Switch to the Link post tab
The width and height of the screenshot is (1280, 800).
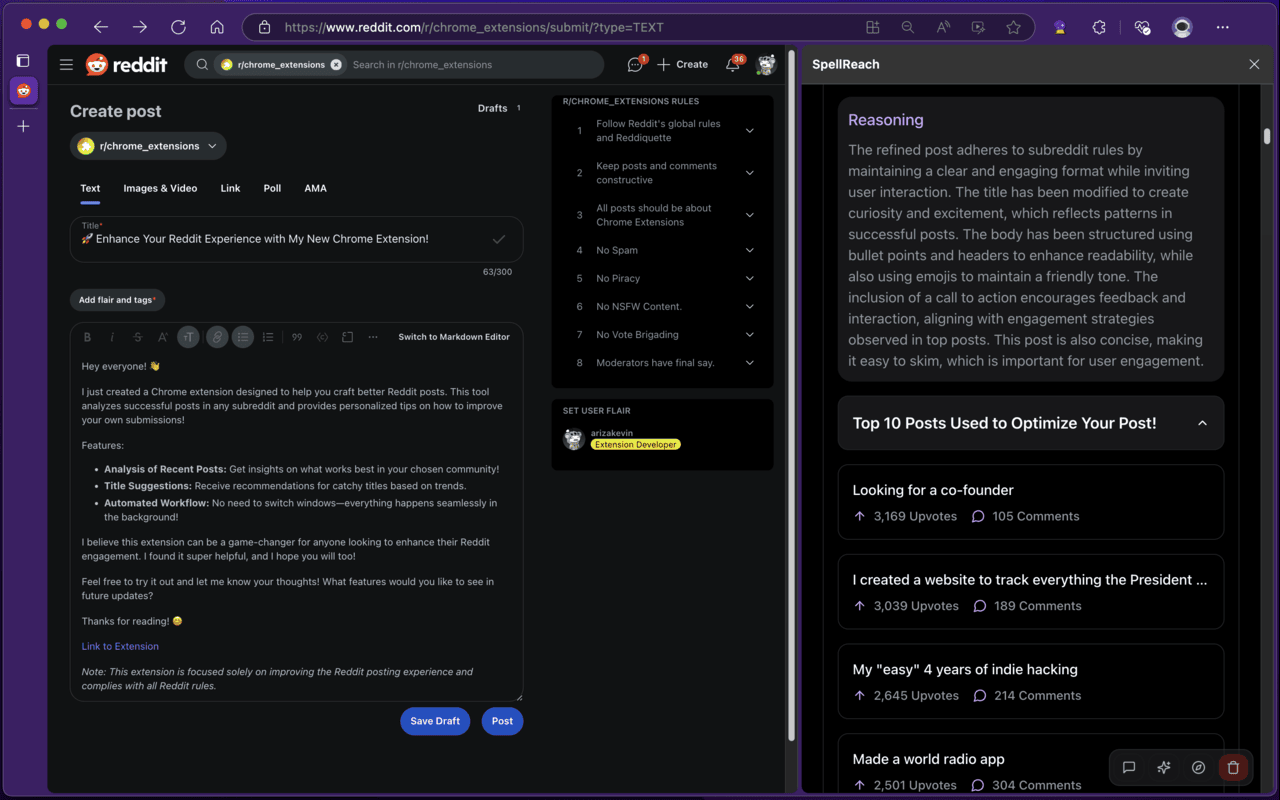tap(230, 188)
